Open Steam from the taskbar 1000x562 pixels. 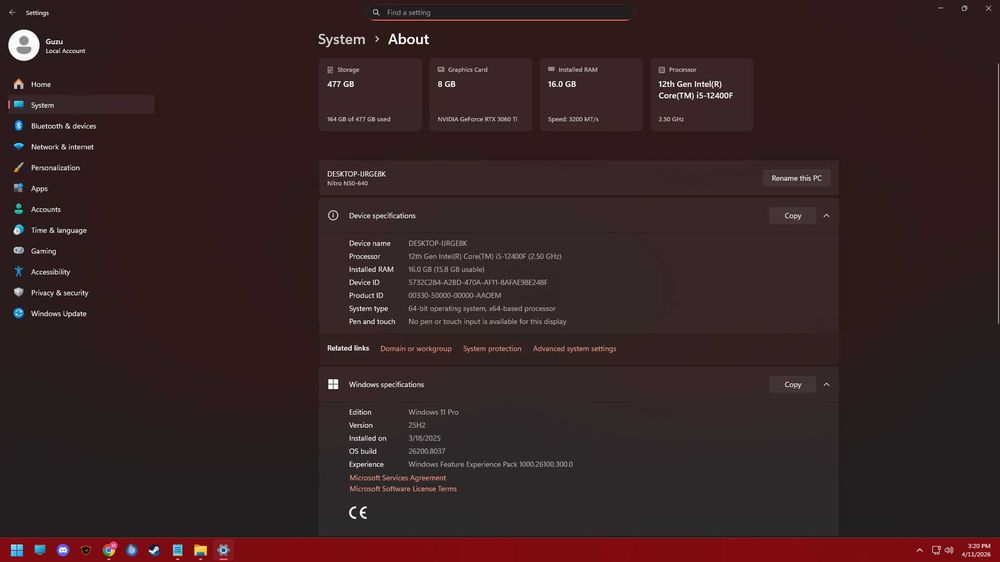pos(154,550)
